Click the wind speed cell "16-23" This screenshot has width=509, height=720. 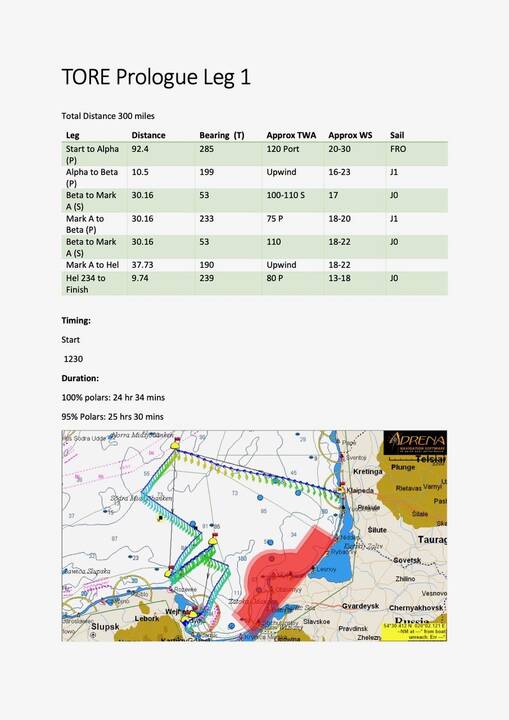(339, 172)
